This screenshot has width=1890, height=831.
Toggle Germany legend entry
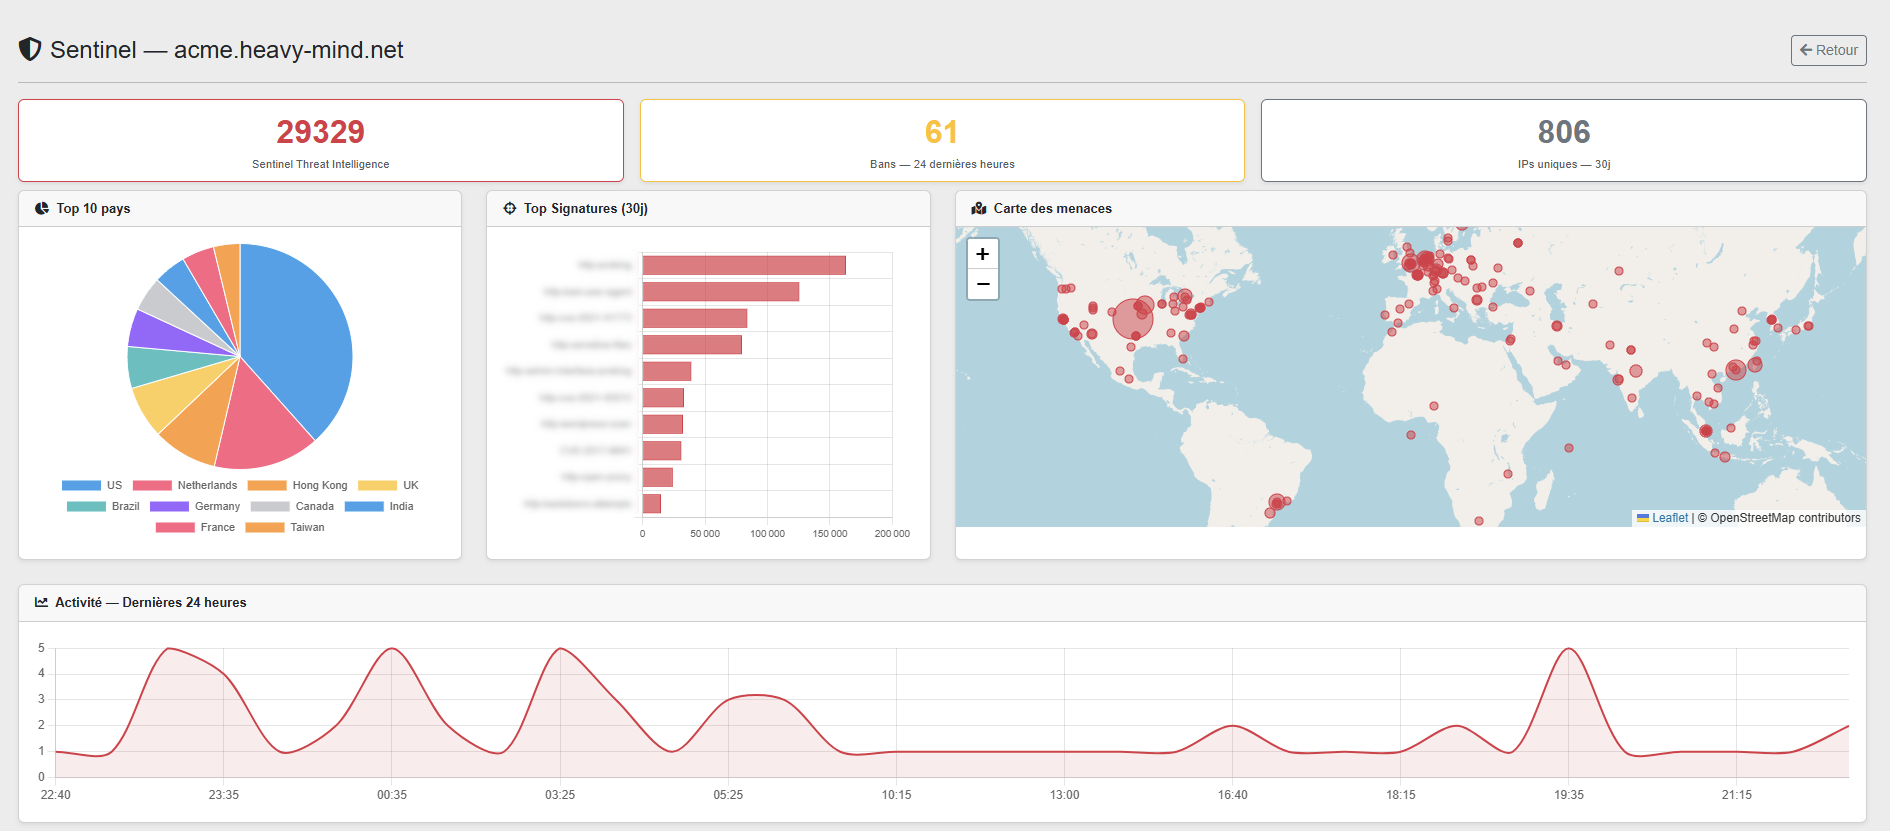195,506
